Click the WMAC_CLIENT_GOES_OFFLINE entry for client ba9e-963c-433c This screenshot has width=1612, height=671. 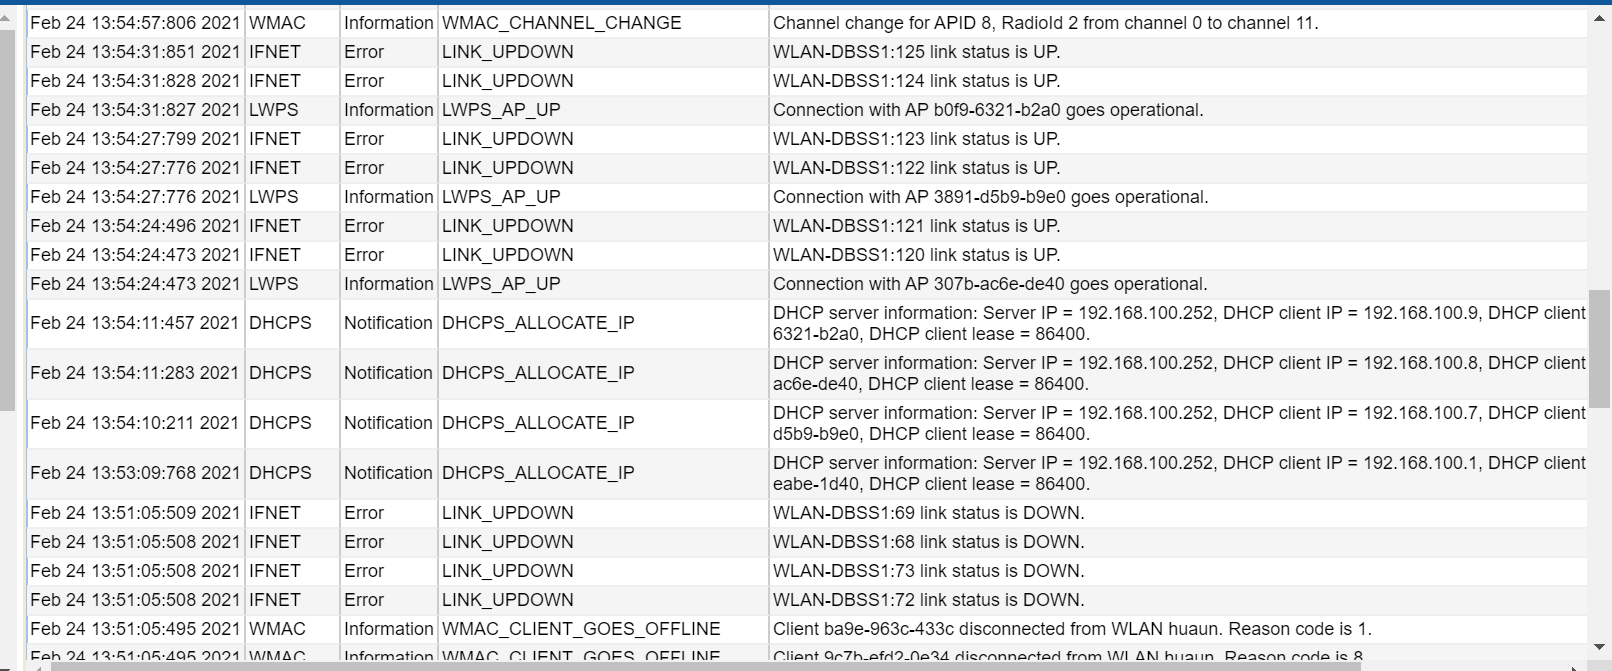coord(580,629)
